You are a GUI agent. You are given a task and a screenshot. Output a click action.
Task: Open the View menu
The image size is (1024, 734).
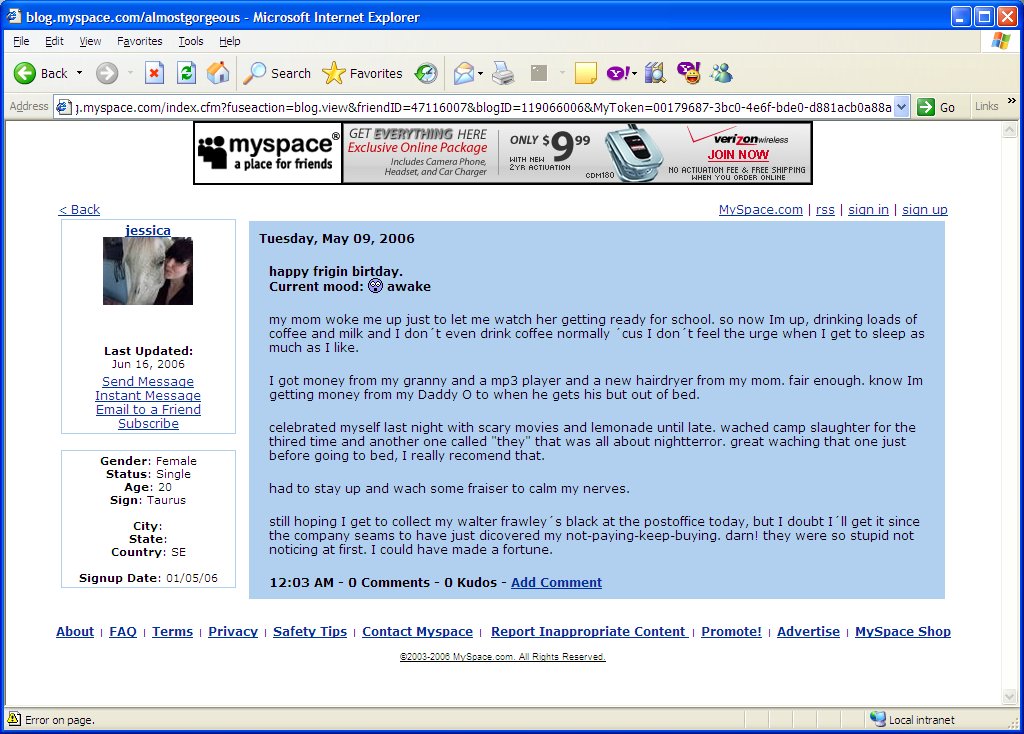90,41
